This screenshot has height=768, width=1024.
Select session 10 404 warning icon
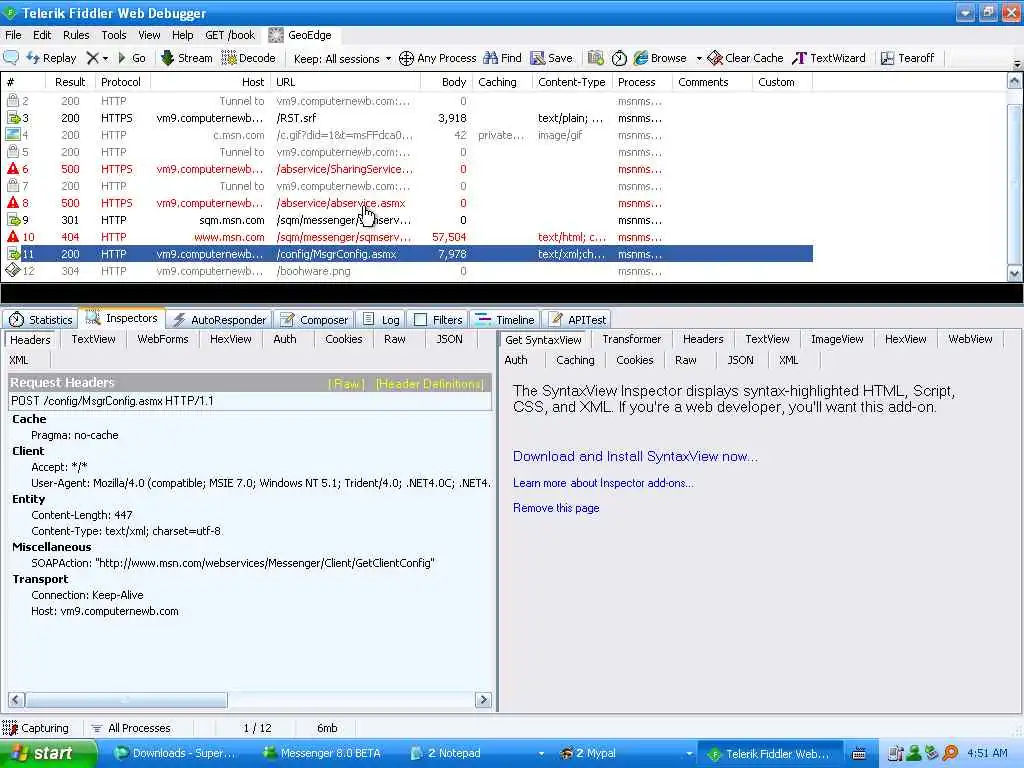click(12, 236)
